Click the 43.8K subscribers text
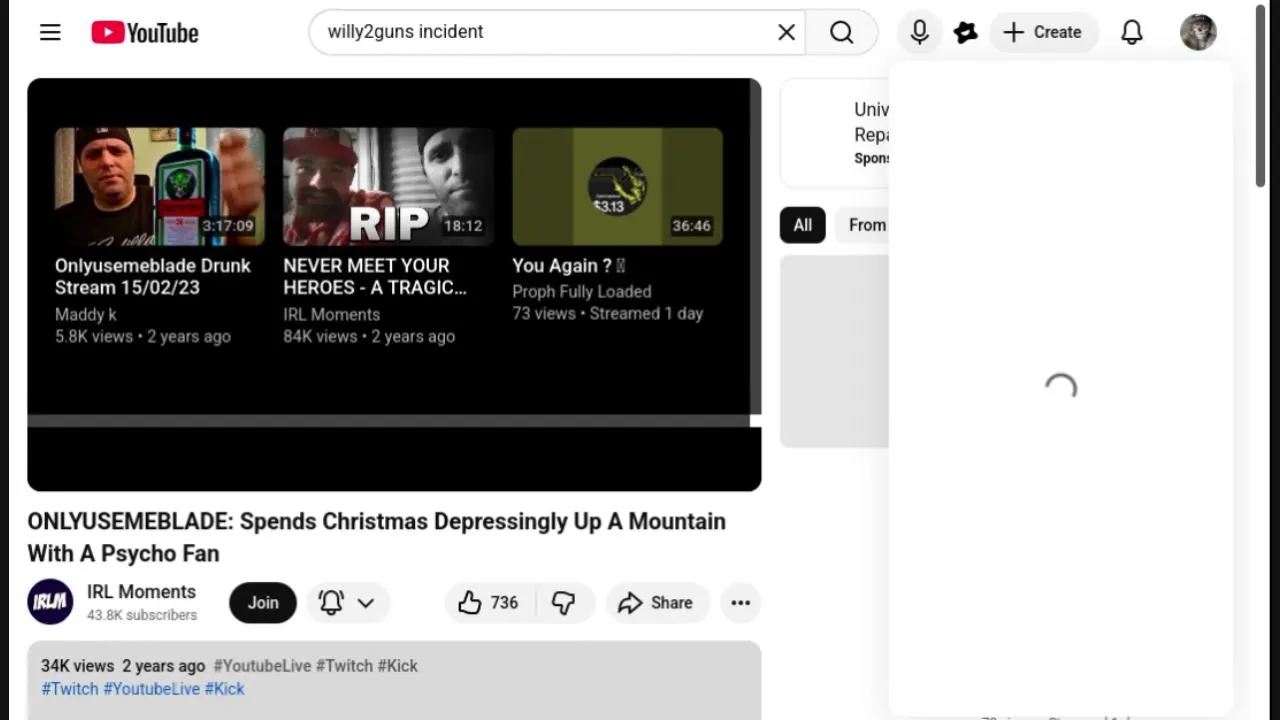Image resolution: width=1280 pixels, height=720 pixels. [x=142, y=615]
